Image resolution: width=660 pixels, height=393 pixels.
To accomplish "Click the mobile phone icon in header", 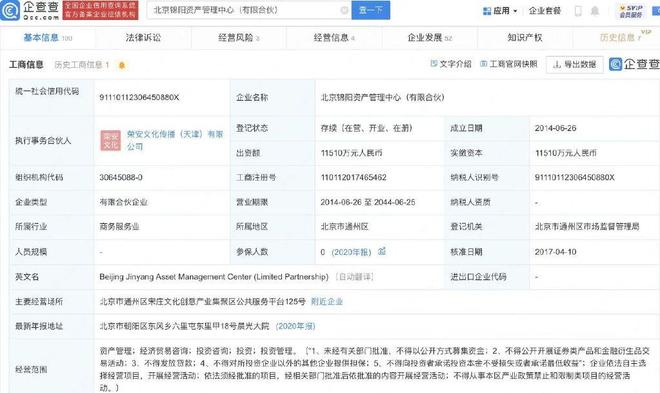I will 578,11.
